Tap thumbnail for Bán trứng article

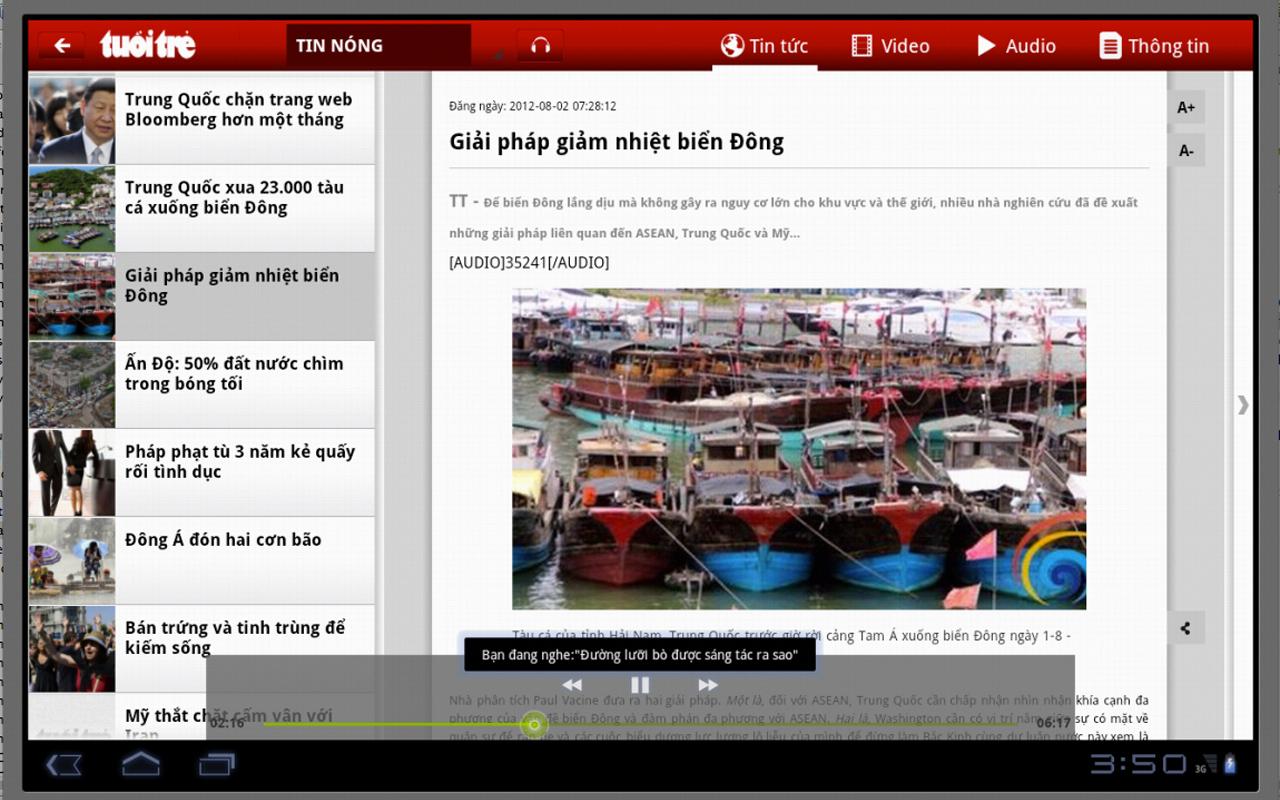pyautogui.click(x=72, y=648)
